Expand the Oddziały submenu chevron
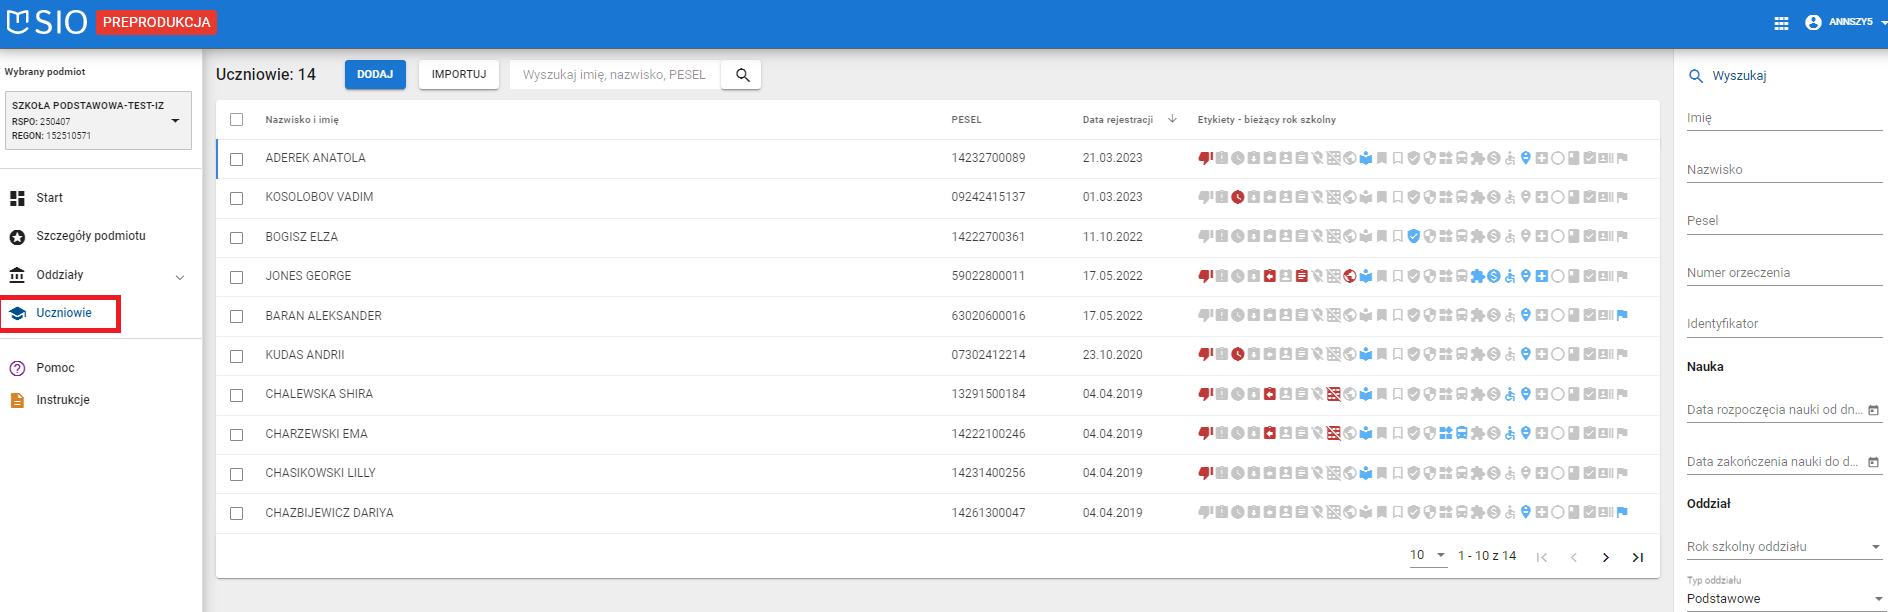Viewport: 1888px width, 612px height. [180, 277]
